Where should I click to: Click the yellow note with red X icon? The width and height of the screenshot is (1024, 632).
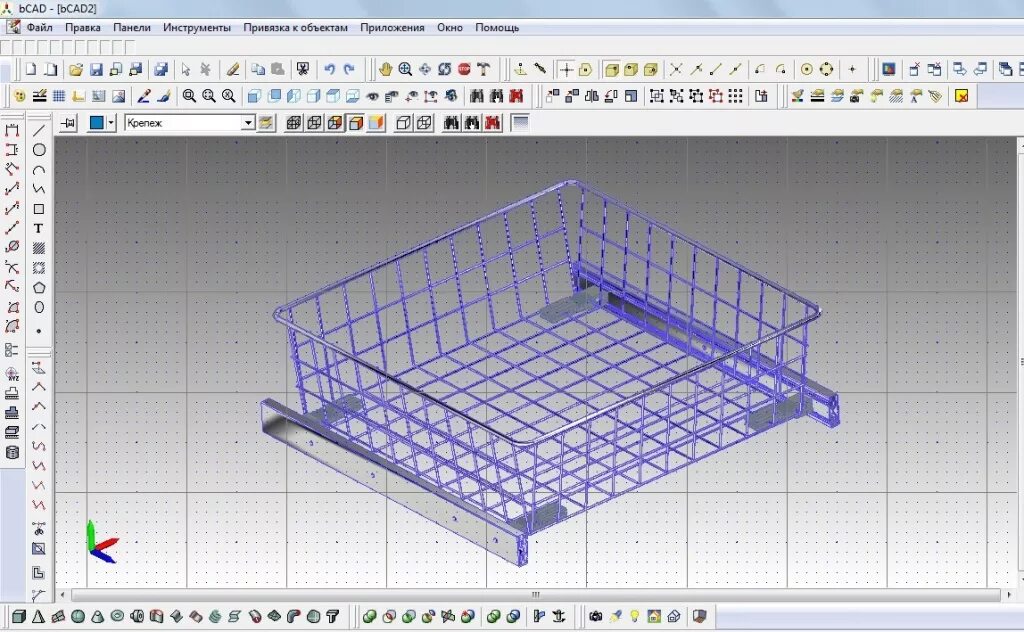961,97
